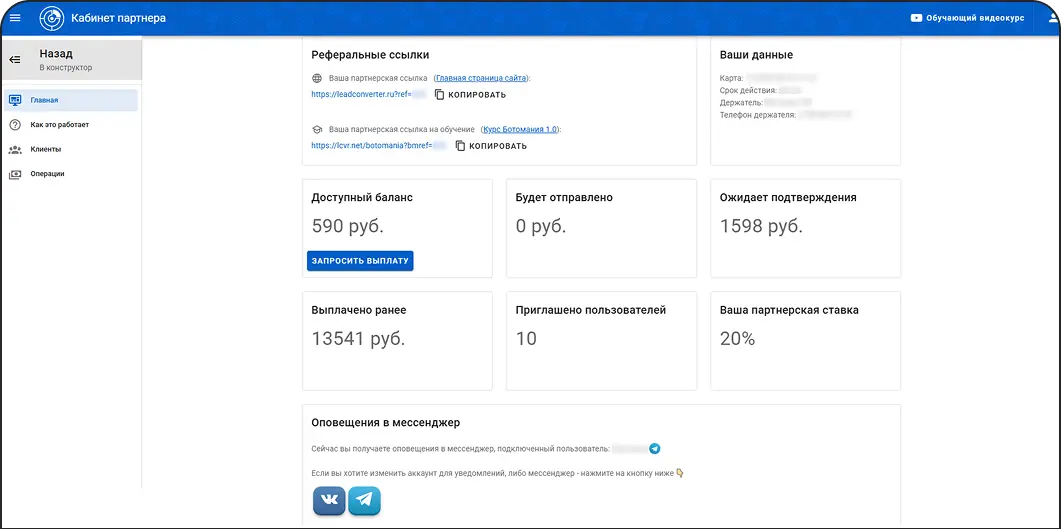Click copy icon for botomania link

(460, 145)
